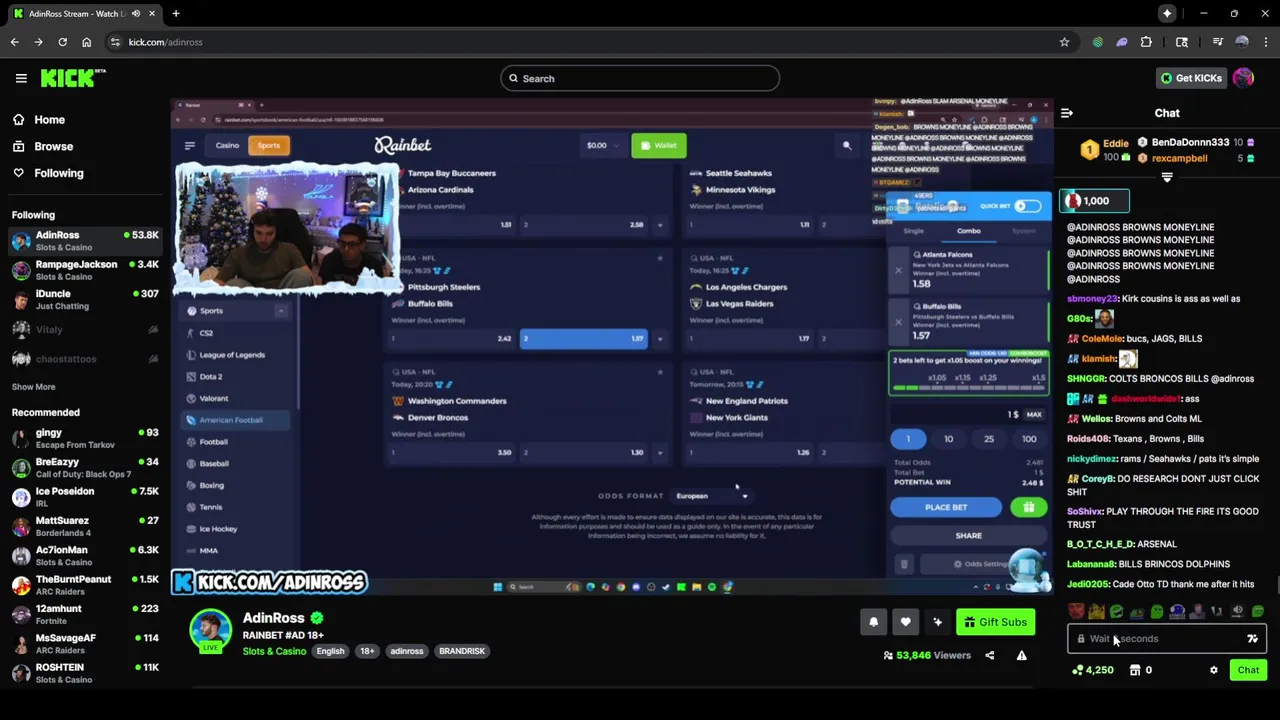Select the BRANDRISK tag
Viewport: 1280px width, 720px height.
(x=462, y=651)
